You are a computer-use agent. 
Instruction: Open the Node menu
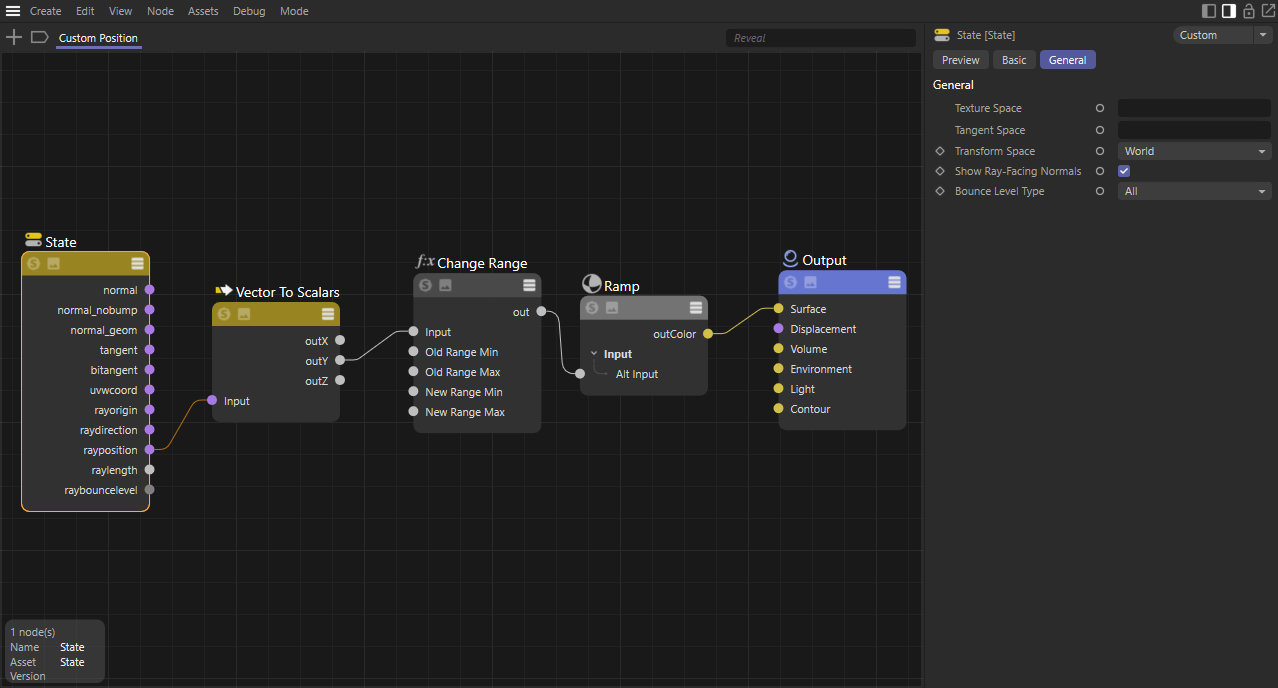click(x=160, y=11)
